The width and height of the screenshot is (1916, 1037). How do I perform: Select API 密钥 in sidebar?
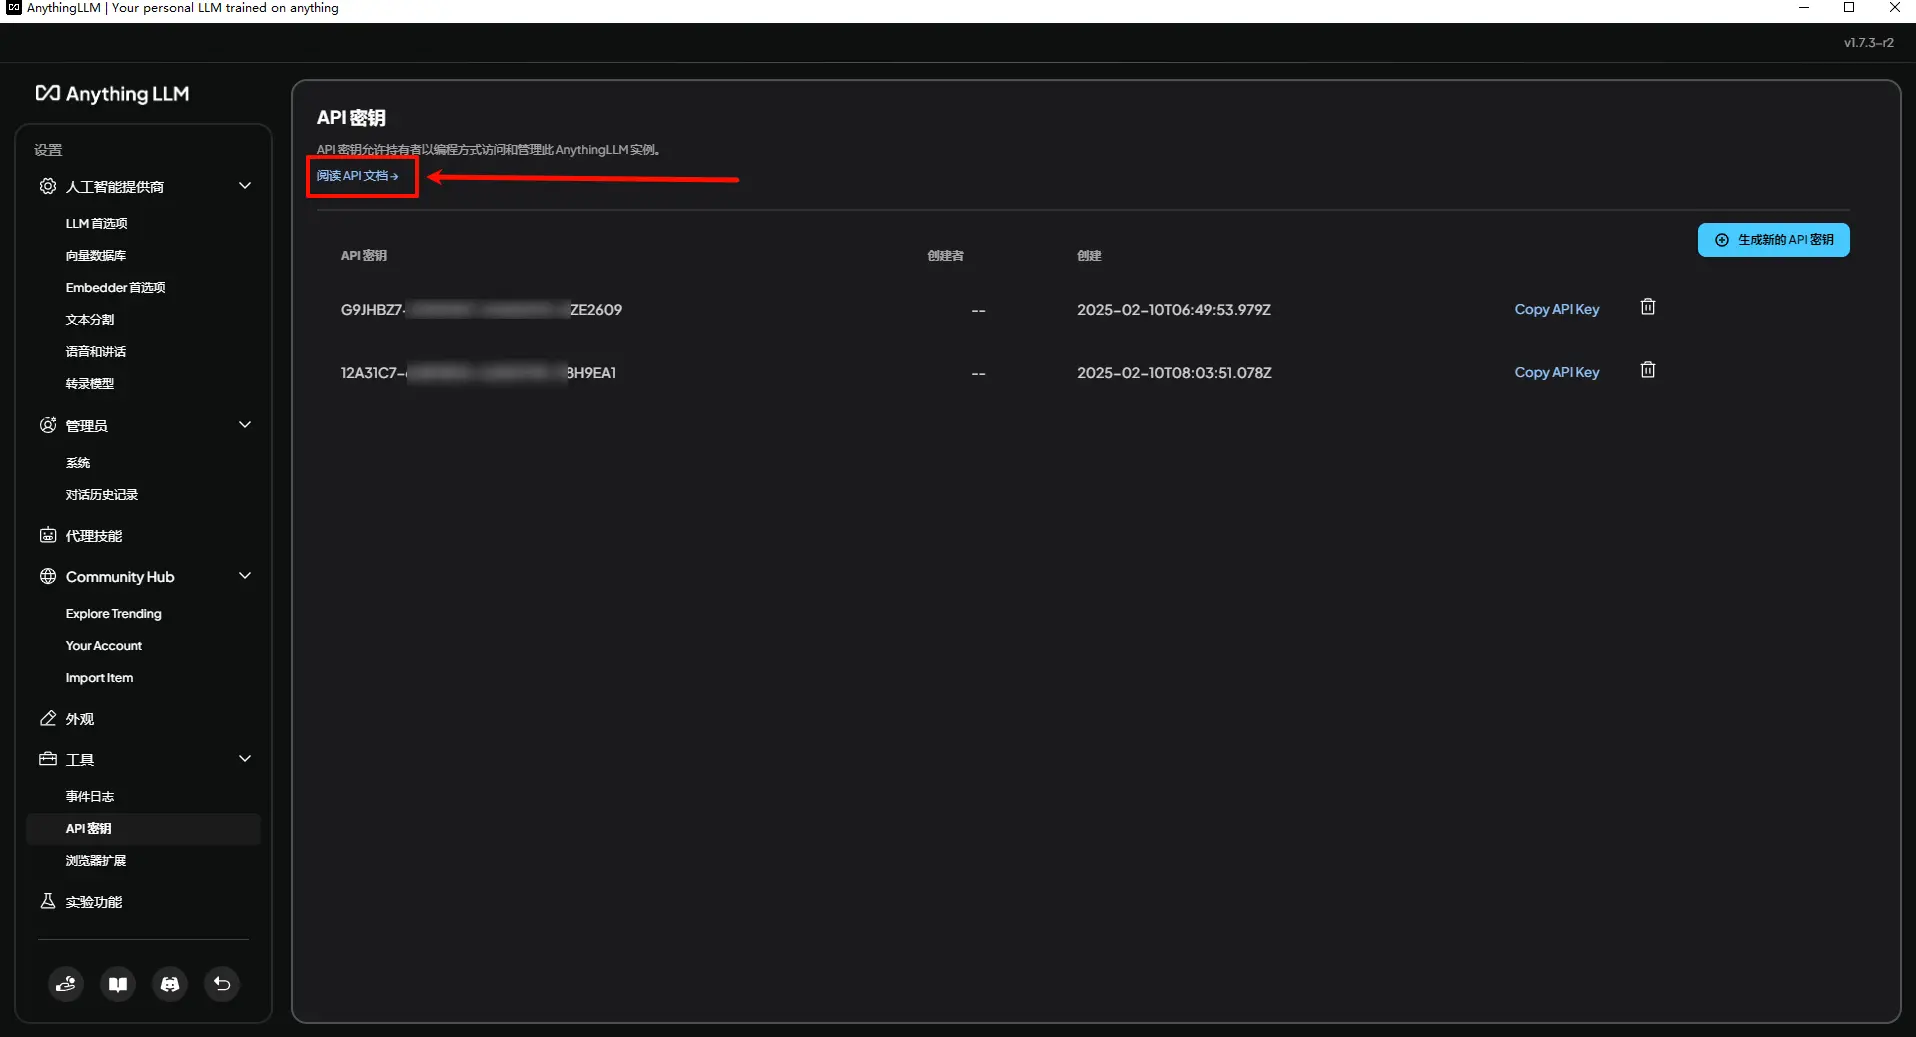click(x=143, y=828)
